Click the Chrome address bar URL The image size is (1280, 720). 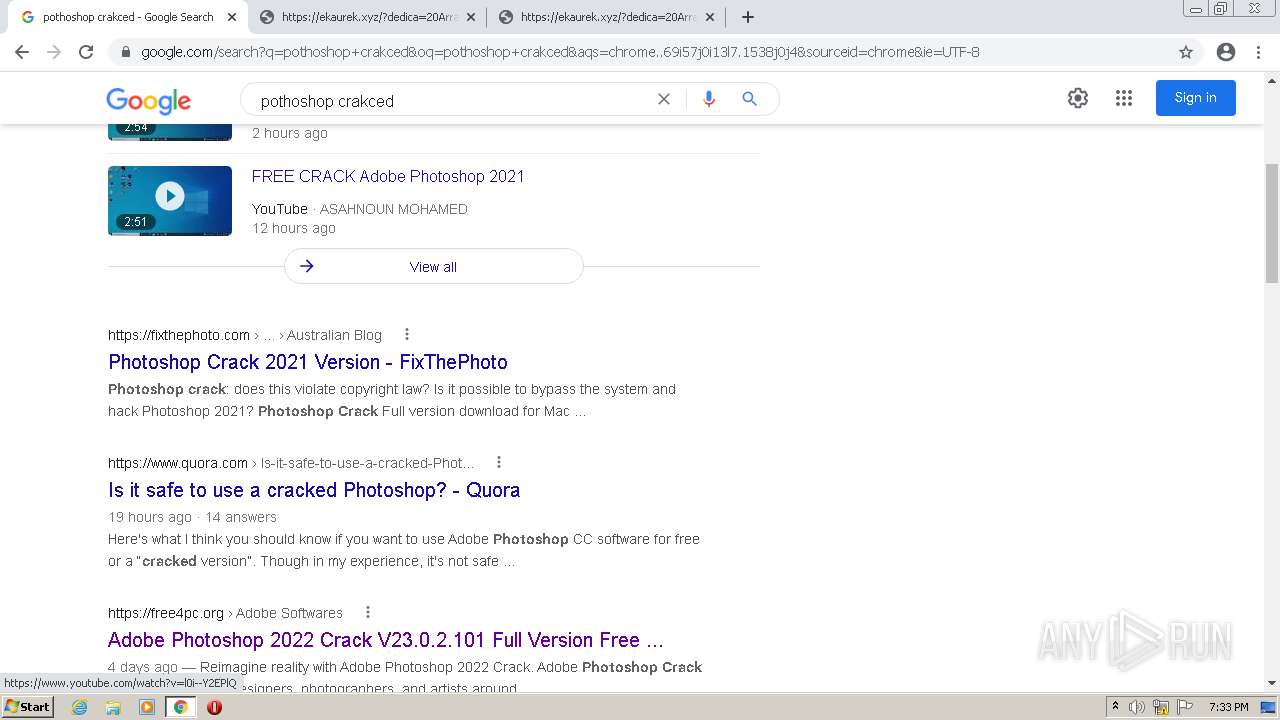[x=560, y=52]
